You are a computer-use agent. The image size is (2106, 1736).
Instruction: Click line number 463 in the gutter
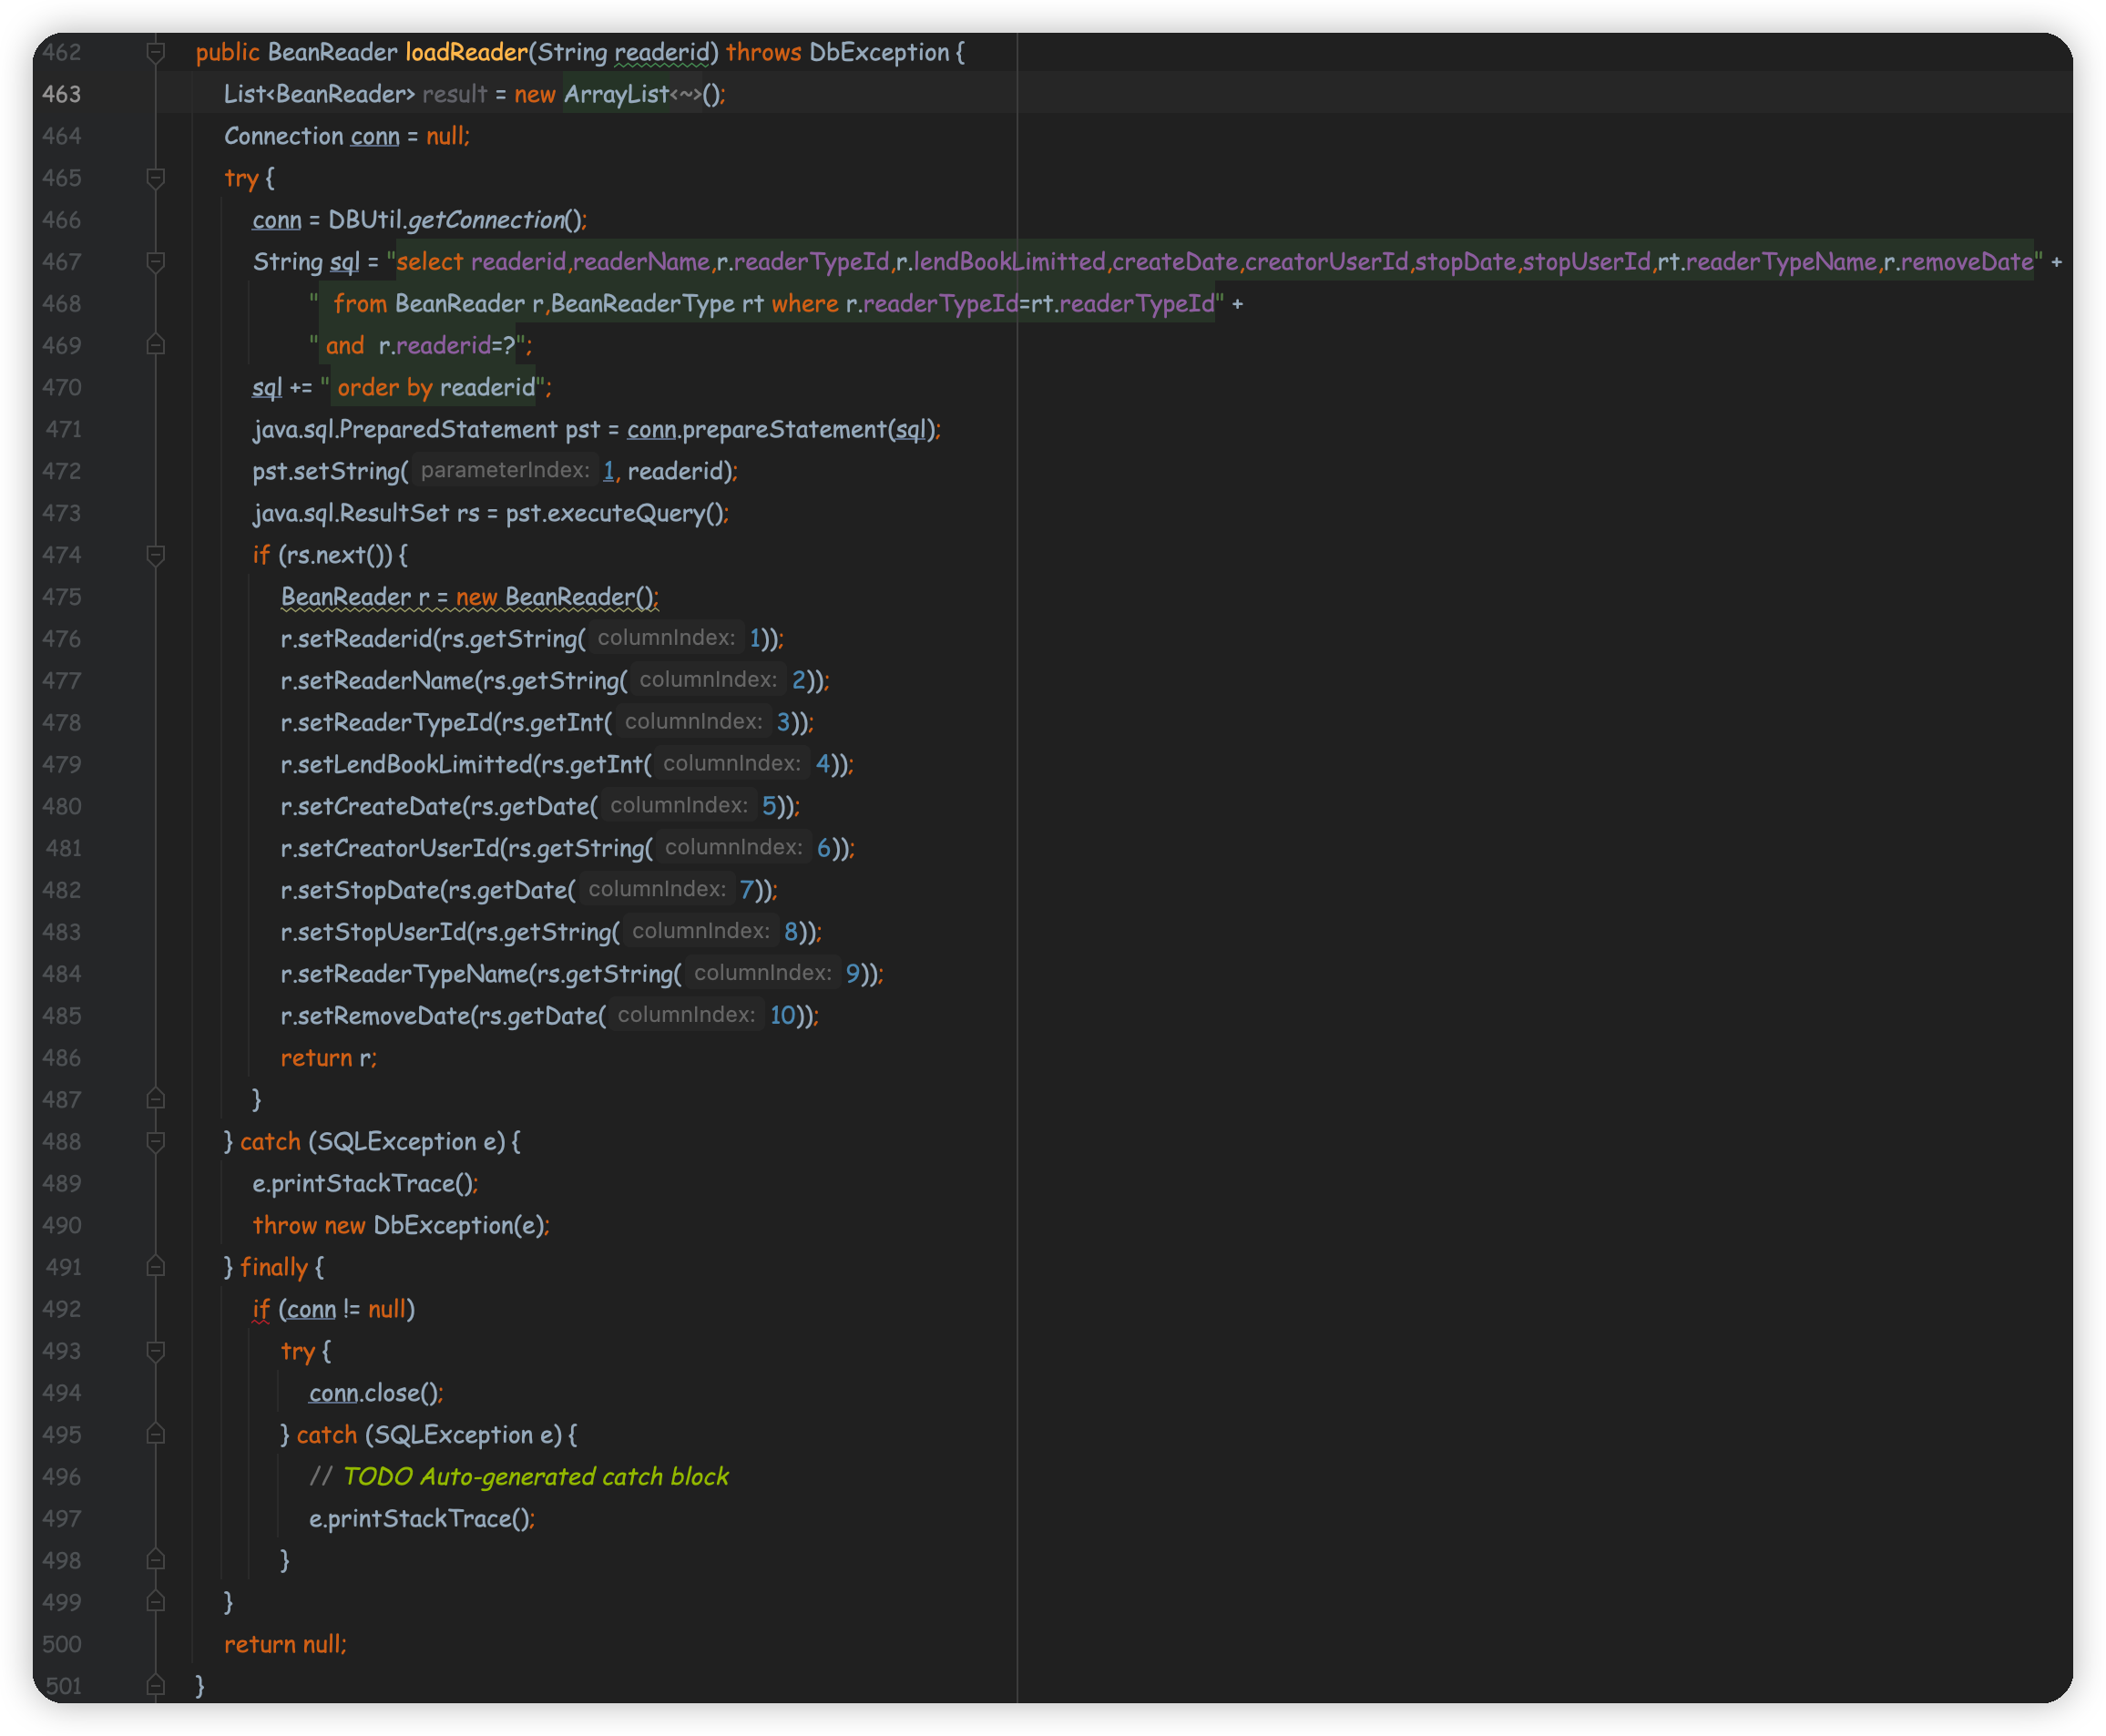pos(61,94)
